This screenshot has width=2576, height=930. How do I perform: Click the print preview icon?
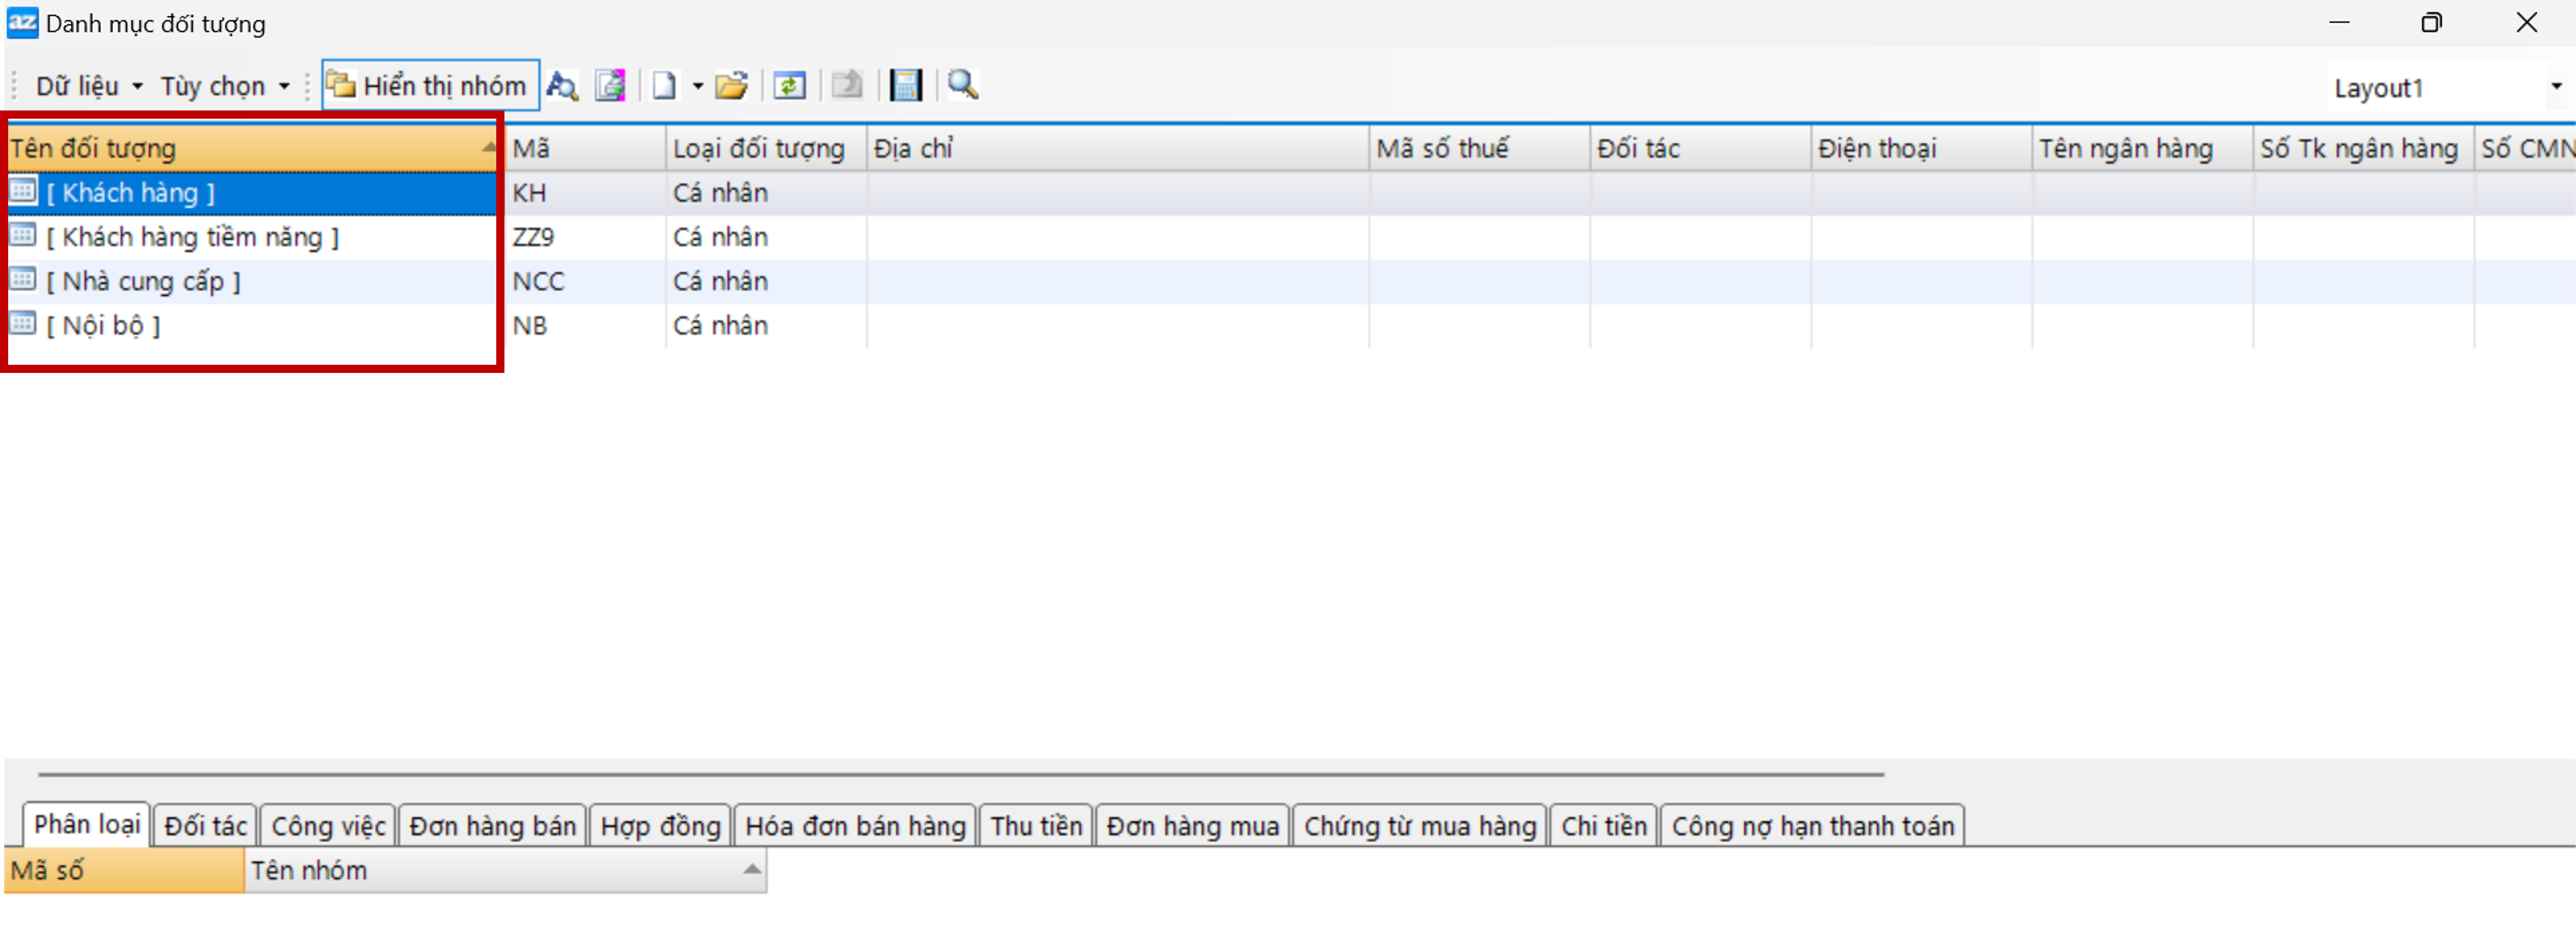click(x=610, y=86)
